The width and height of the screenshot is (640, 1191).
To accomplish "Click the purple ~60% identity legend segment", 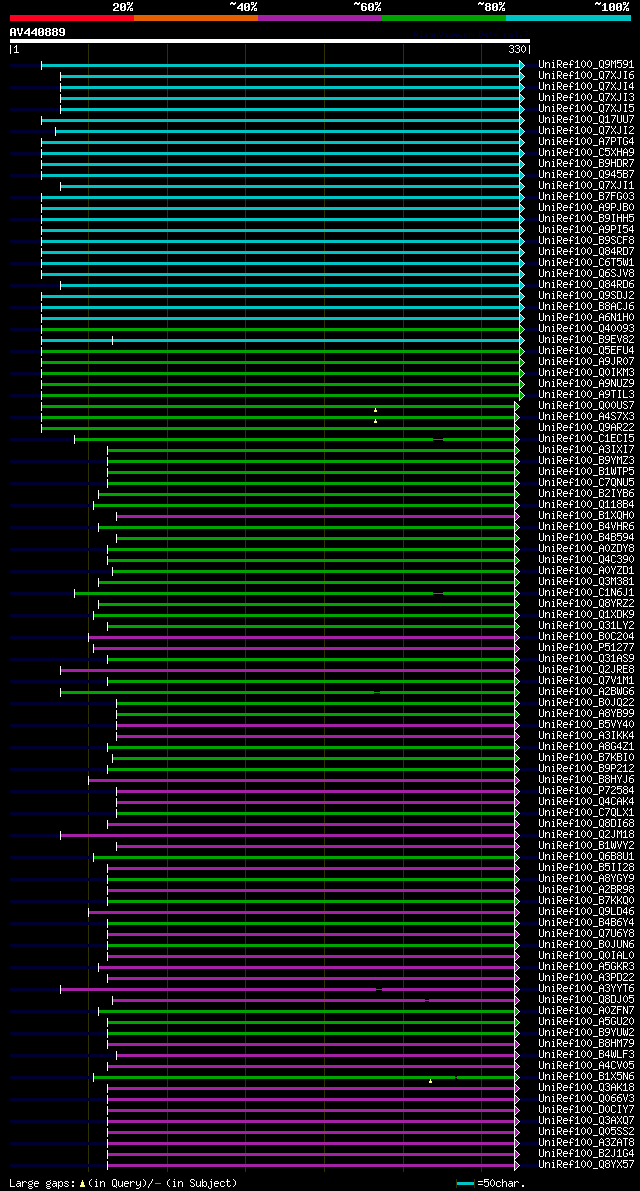I will [320, 17].
